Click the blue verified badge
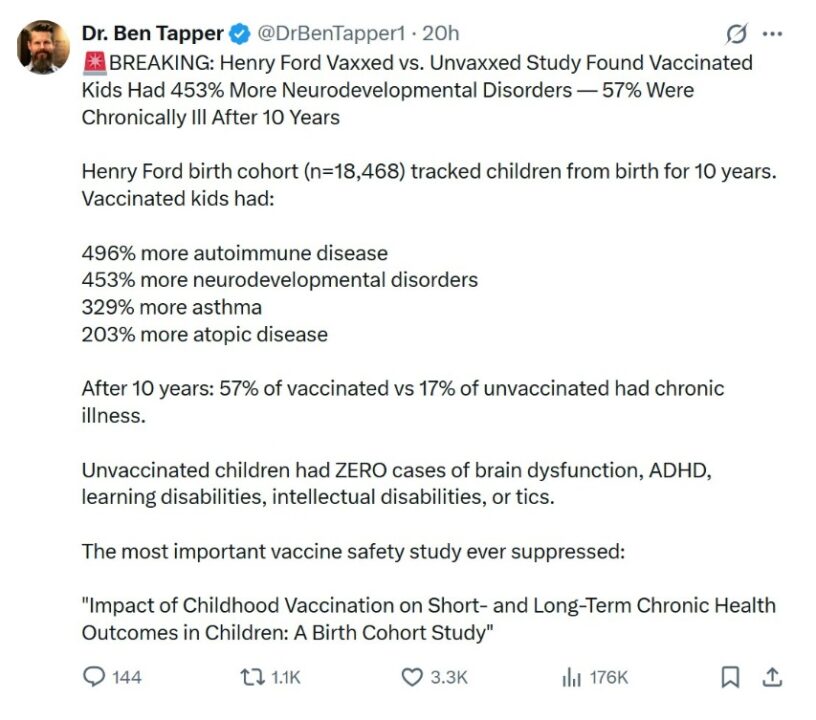 (240, 34)
